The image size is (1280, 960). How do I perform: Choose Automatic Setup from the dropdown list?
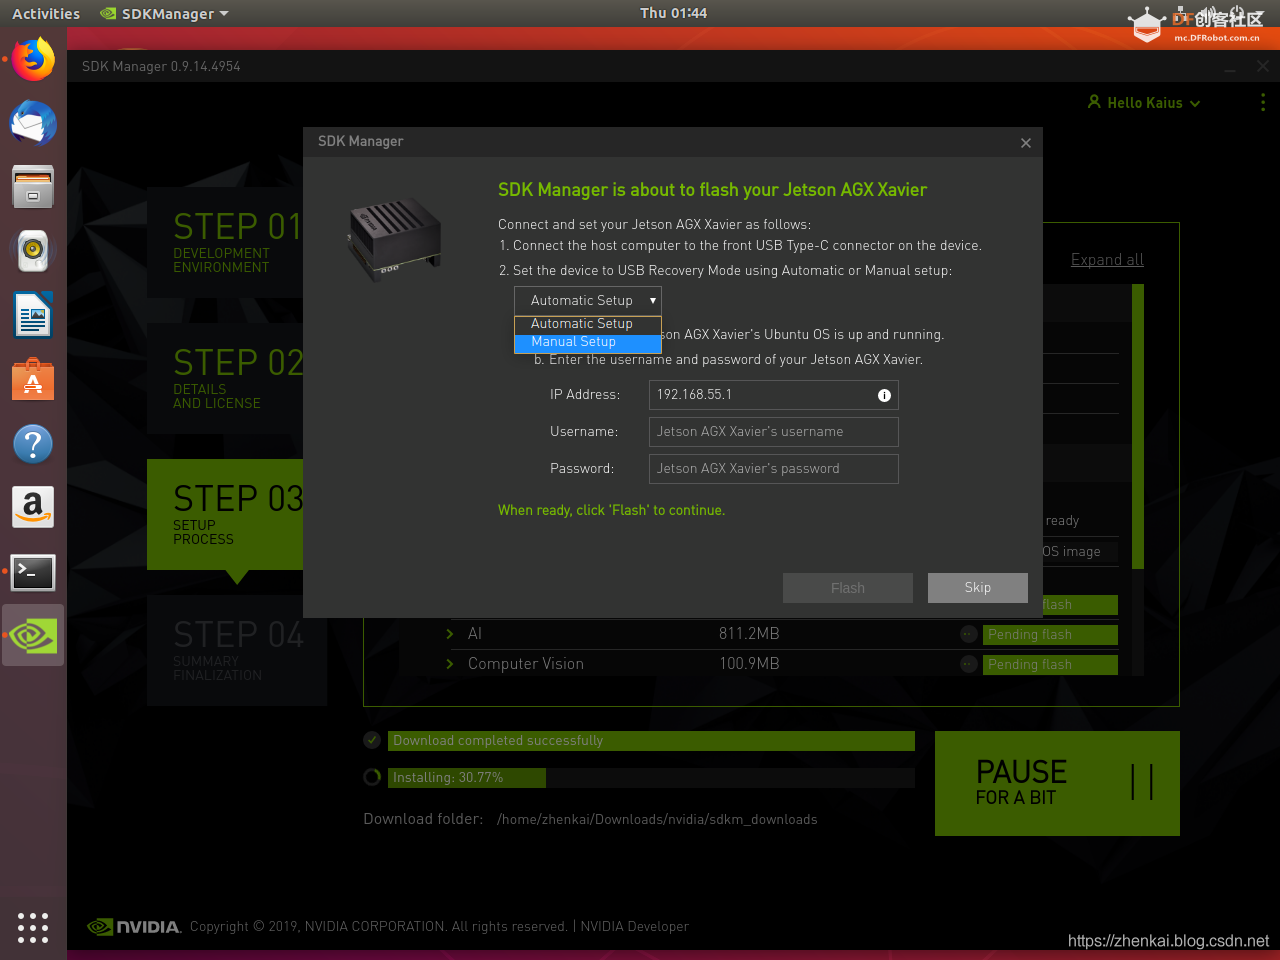[588, 324]
